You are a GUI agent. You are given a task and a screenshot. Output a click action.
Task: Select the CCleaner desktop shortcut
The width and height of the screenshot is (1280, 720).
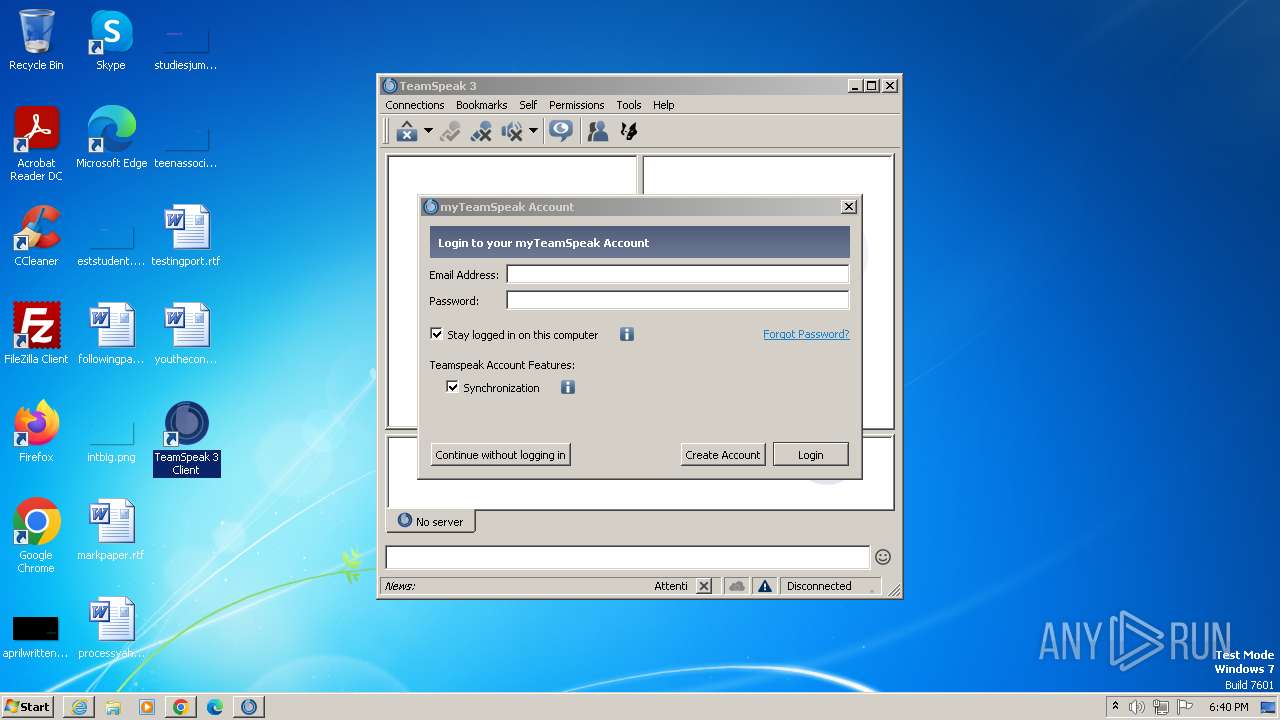click(x=36, y=236)
